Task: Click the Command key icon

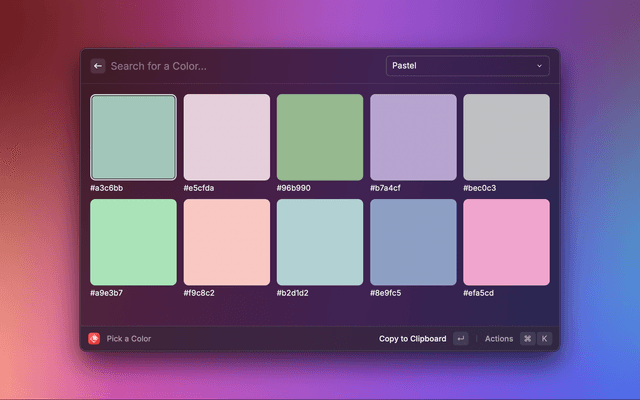Action: [x=527, y=339]
